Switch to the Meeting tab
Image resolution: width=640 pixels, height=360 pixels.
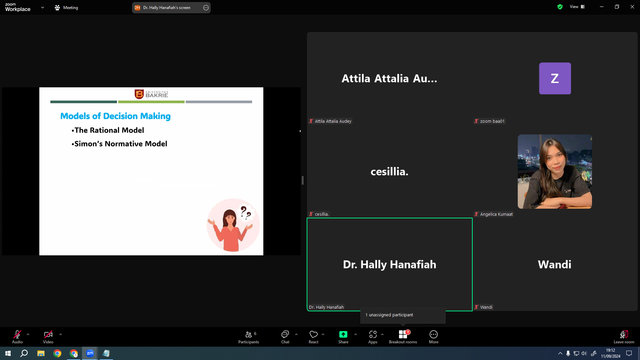coord(66,7)
